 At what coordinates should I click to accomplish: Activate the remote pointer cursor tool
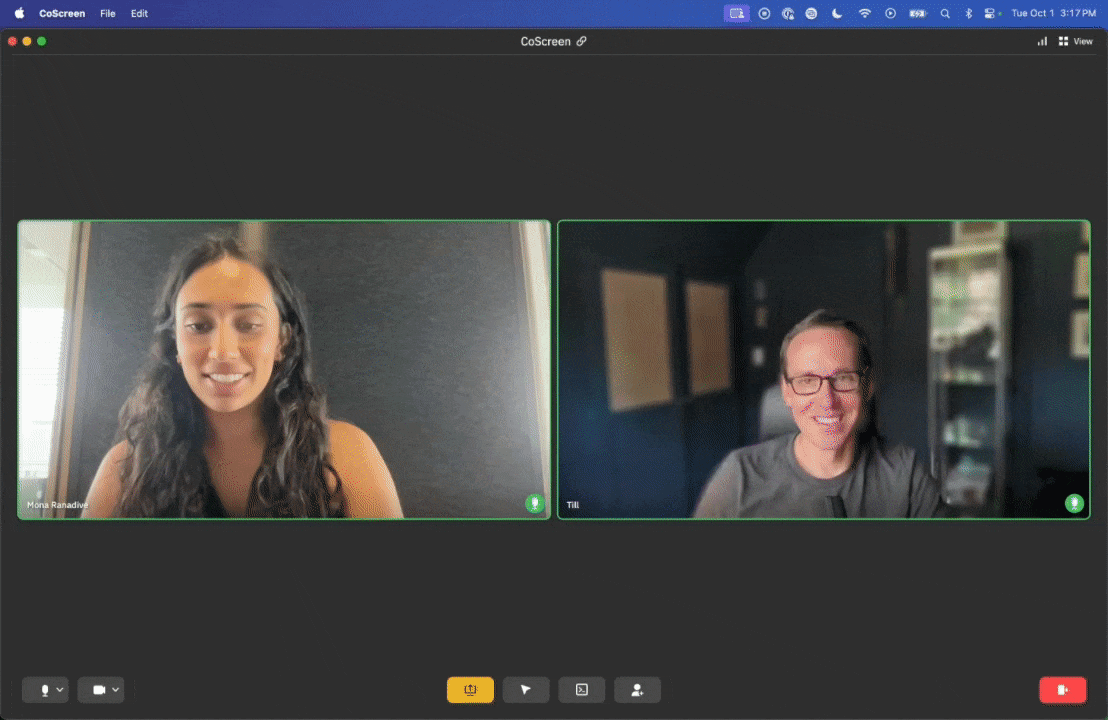526,690
